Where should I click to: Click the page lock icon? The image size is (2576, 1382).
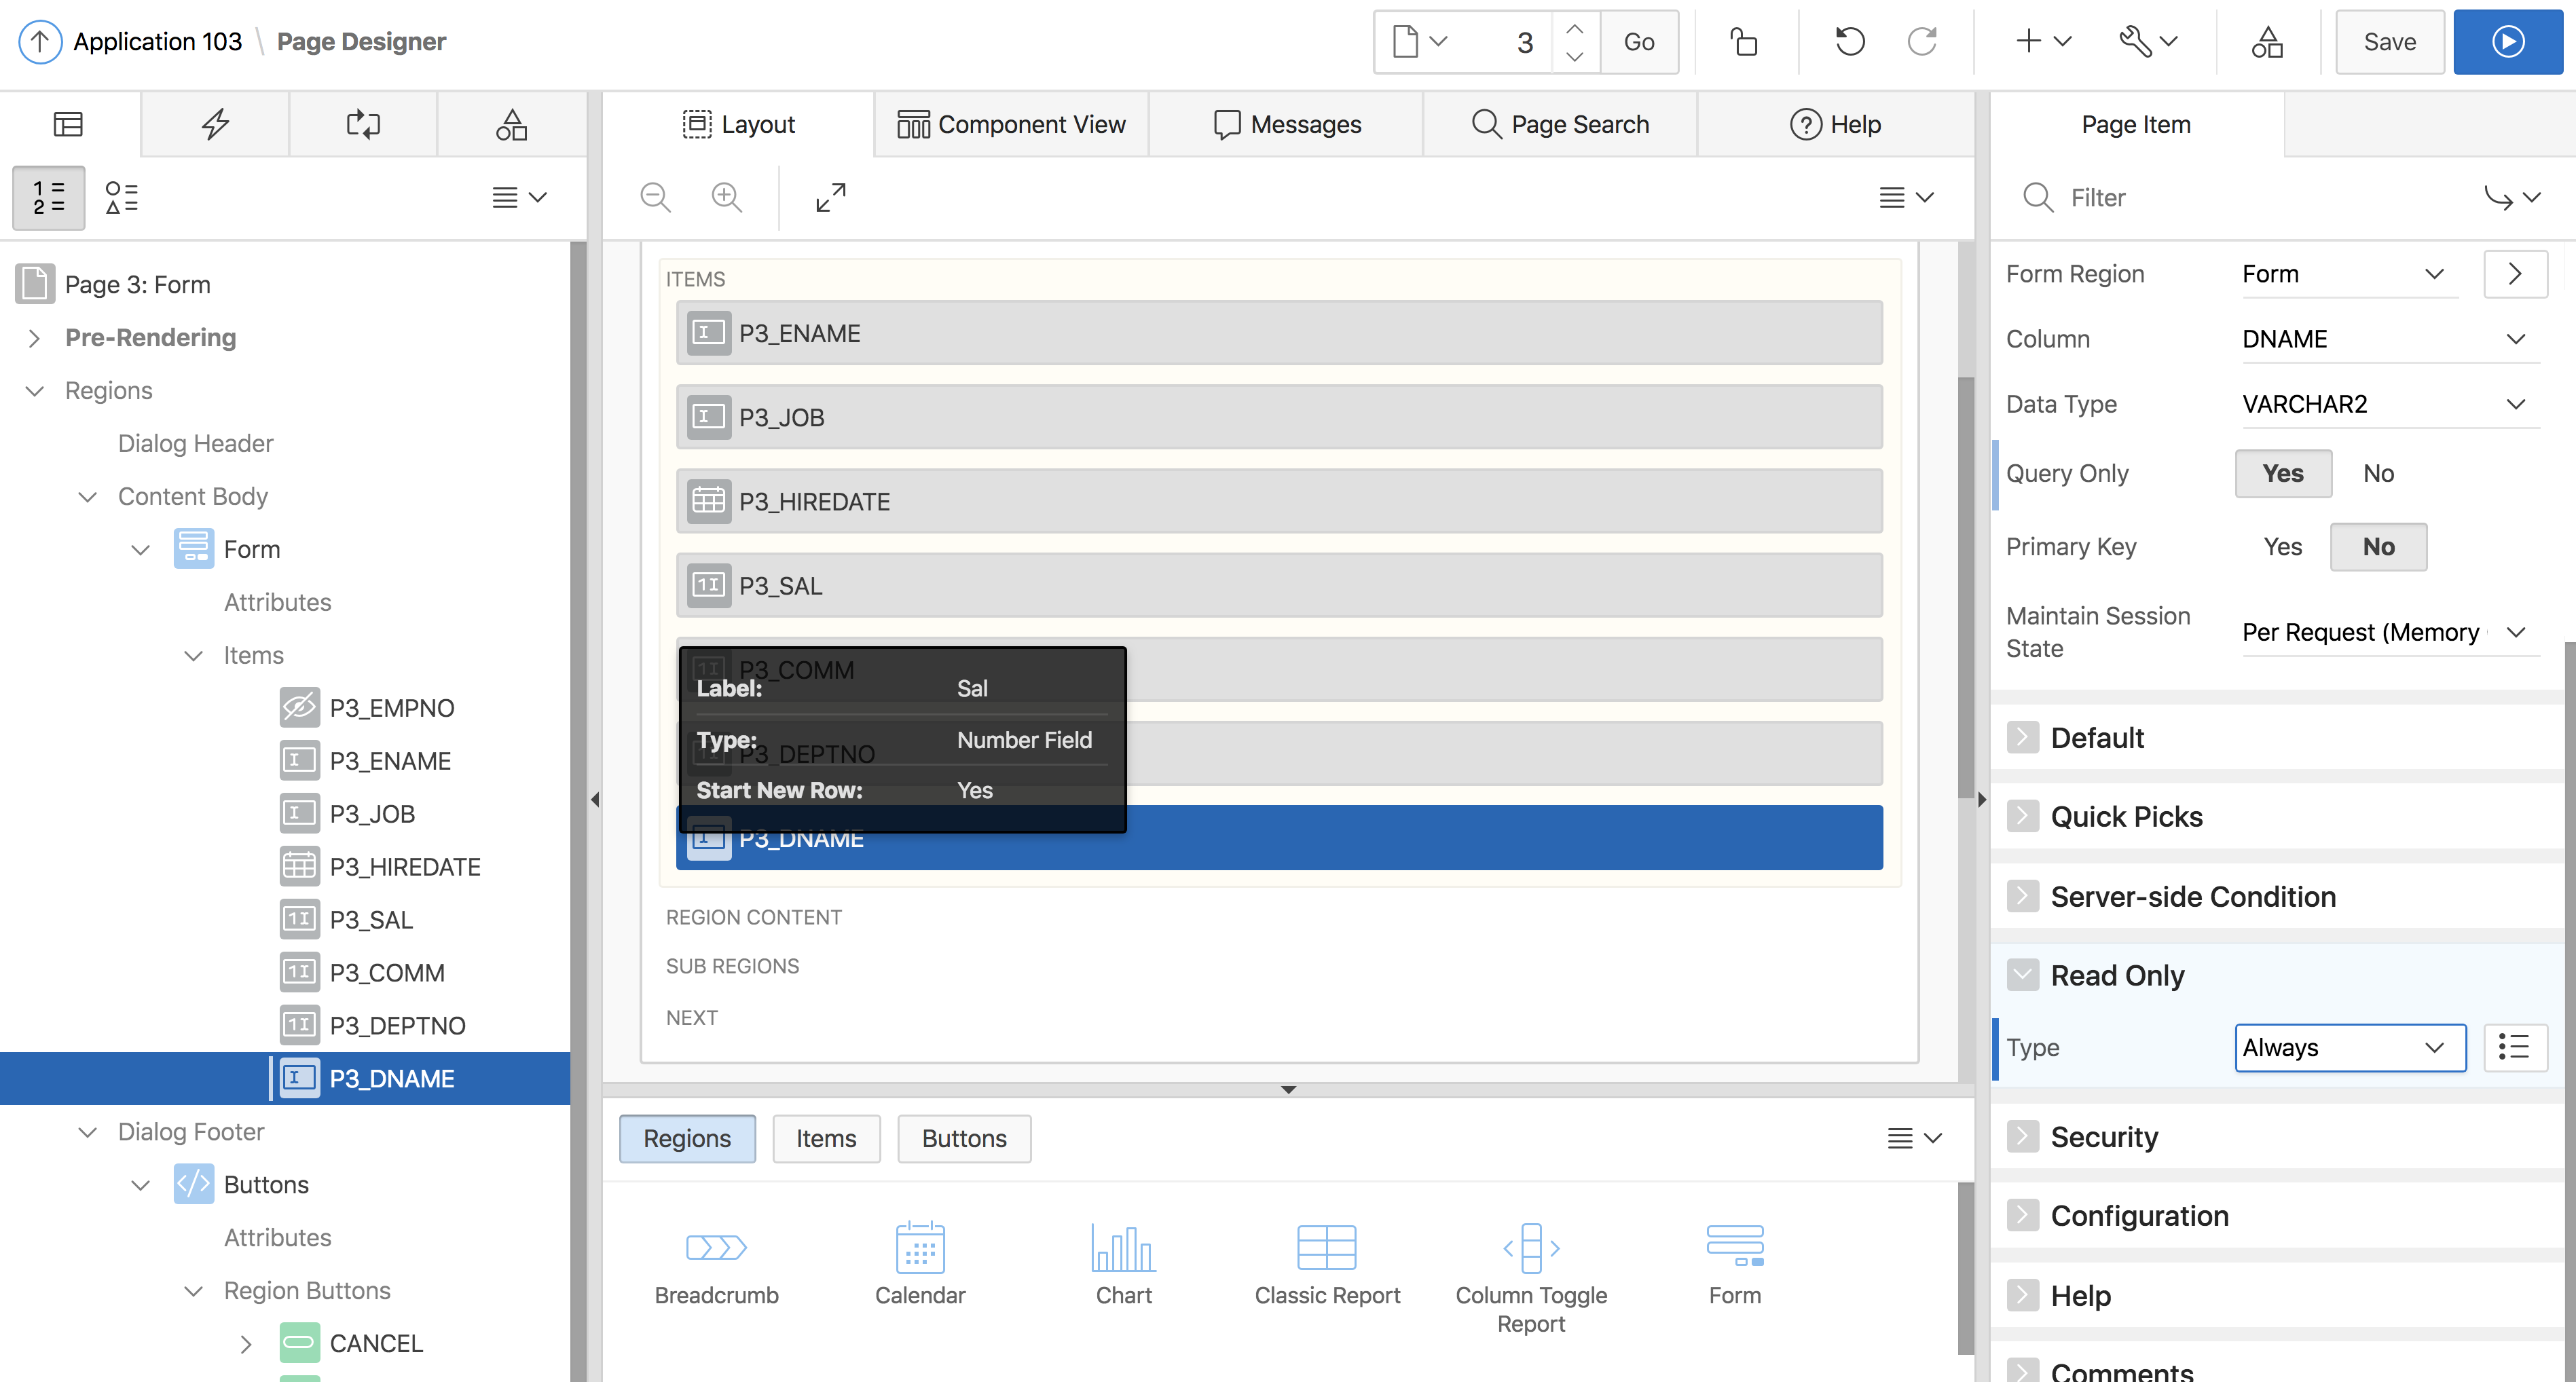(1744, 42)
